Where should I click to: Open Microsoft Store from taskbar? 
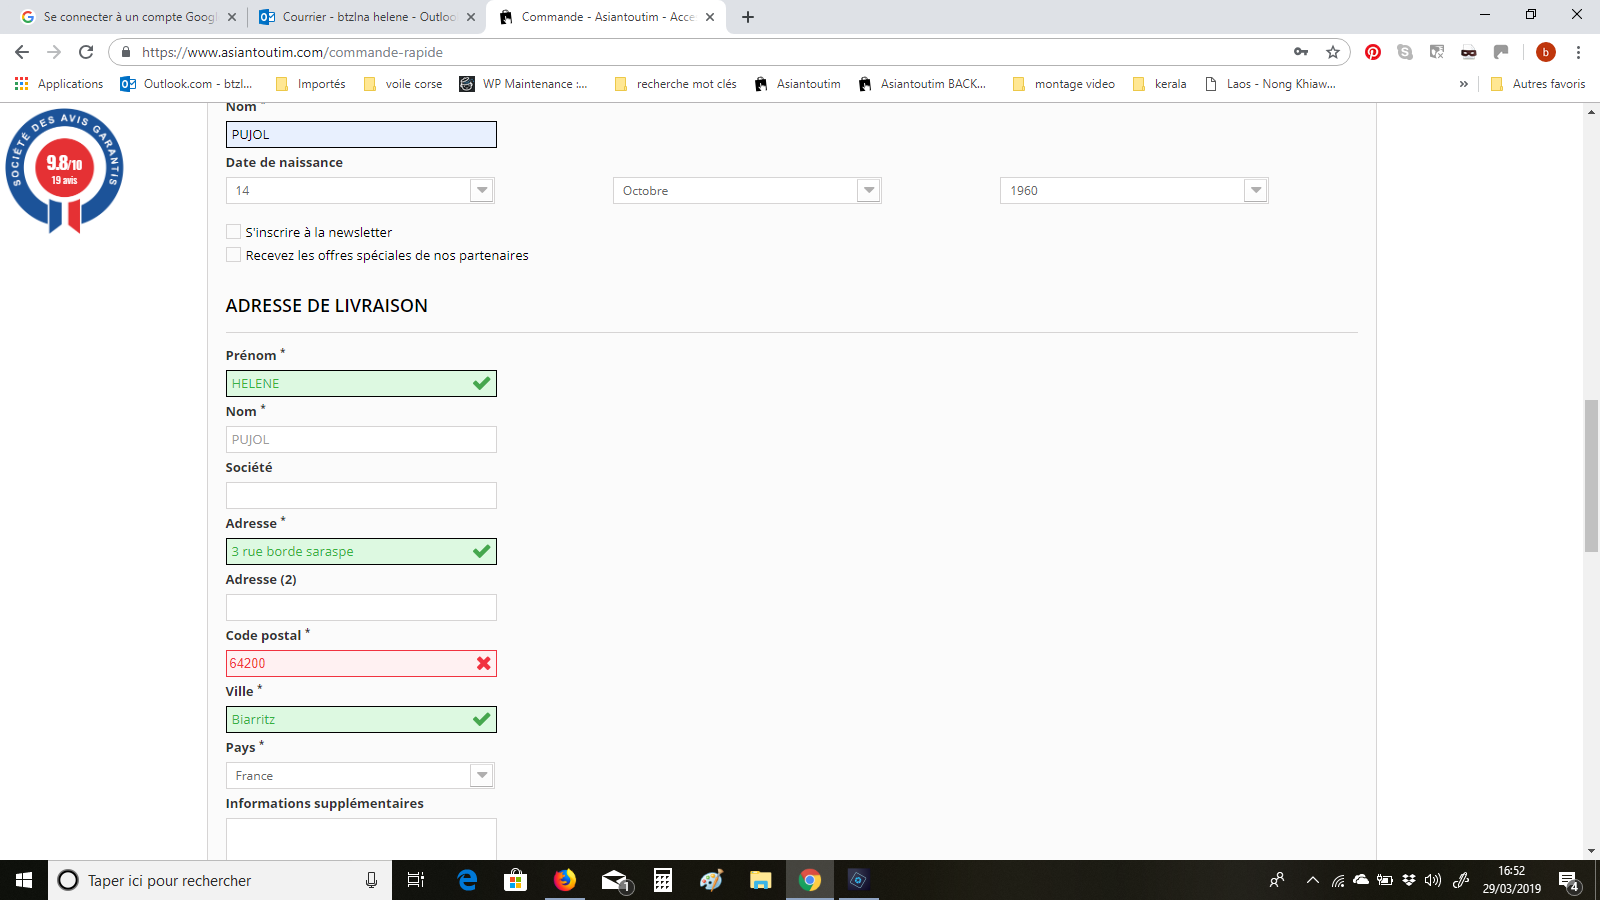[516, 880]
